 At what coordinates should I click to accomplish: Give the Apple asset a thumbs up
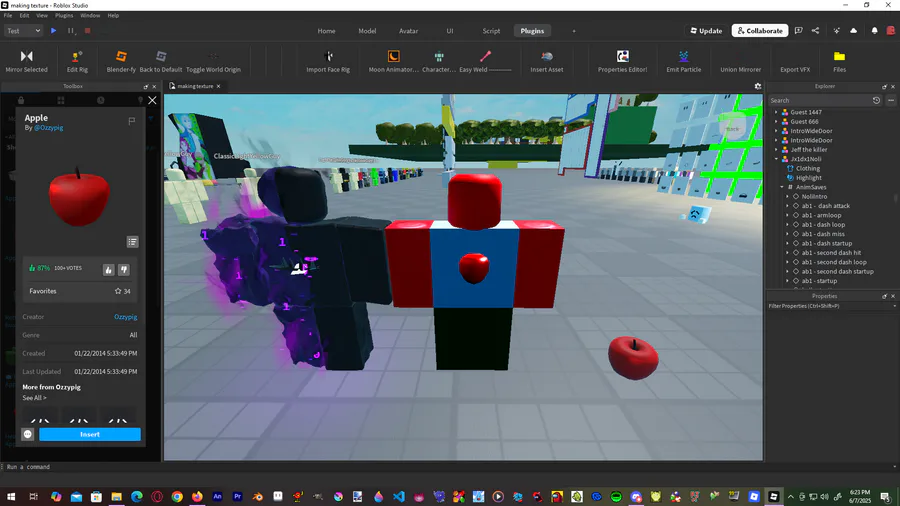coord(108,270)
